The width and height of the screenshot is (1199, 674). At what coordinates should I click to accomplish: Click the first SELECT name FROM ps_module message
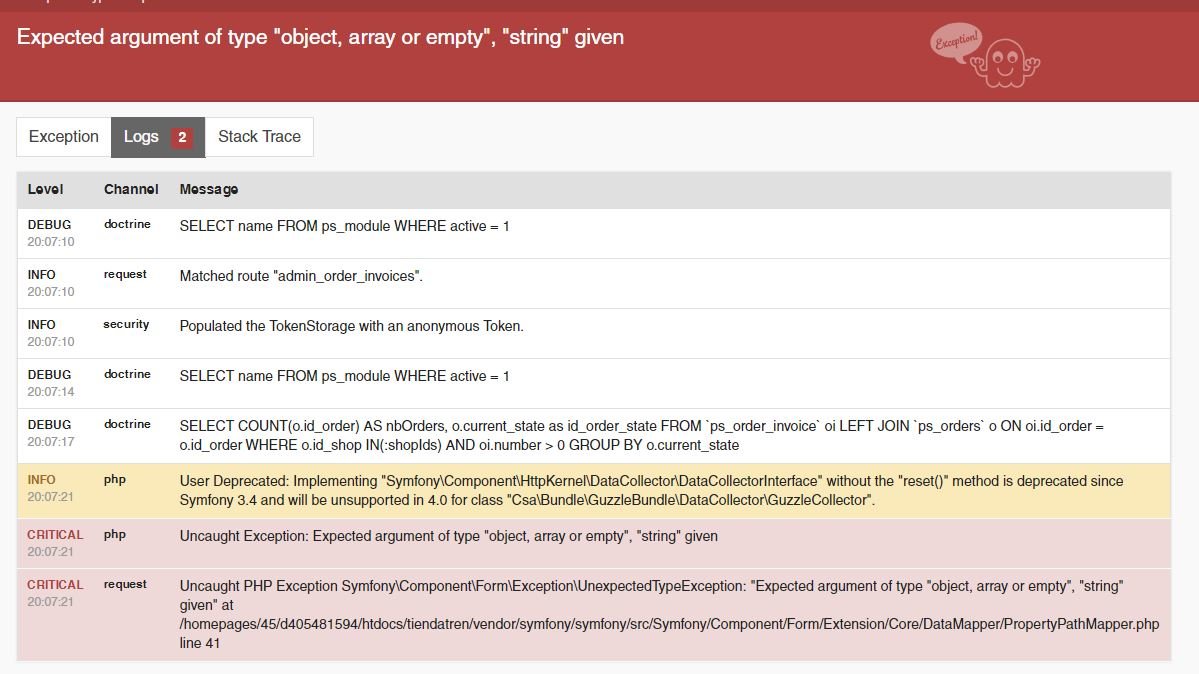[x=344, y=226]
